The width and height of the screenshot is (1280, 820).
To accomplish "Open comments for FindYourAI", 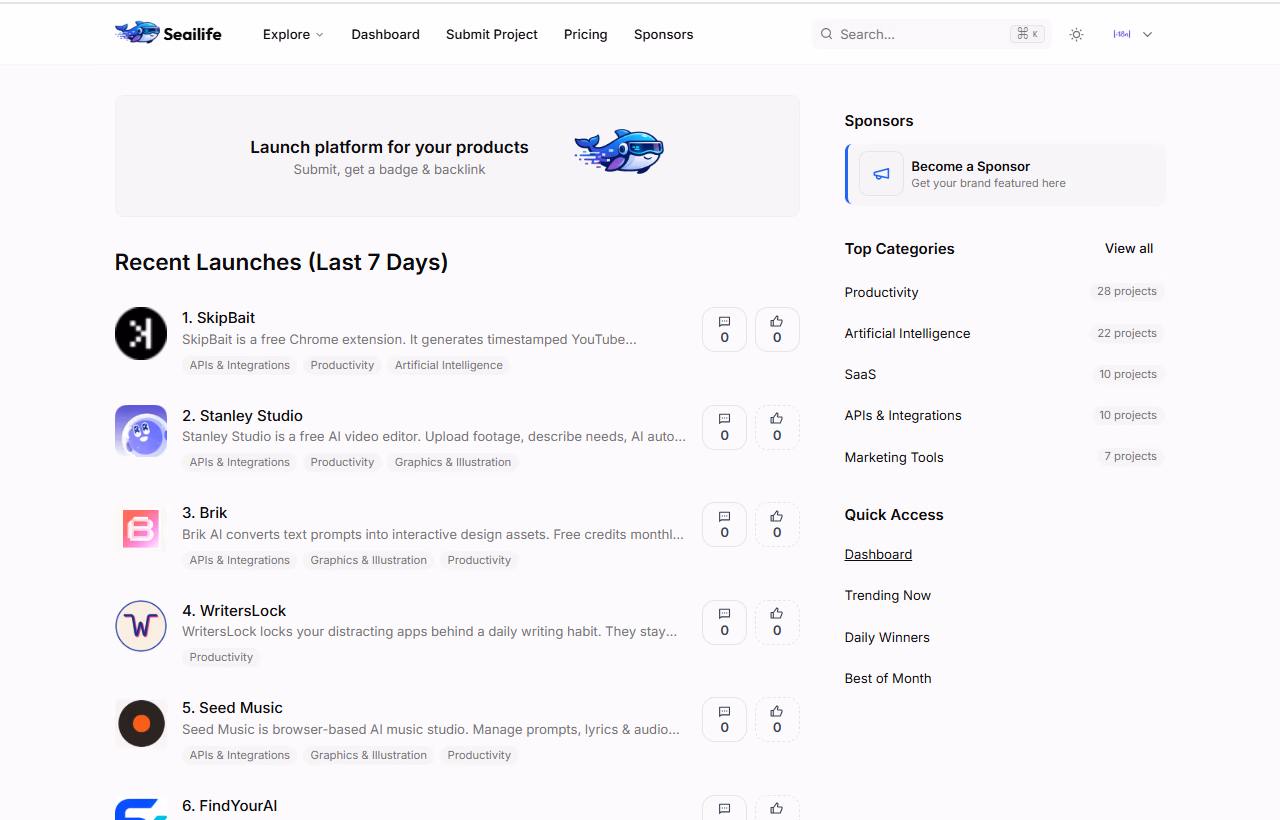I will (x=724, y=808).
